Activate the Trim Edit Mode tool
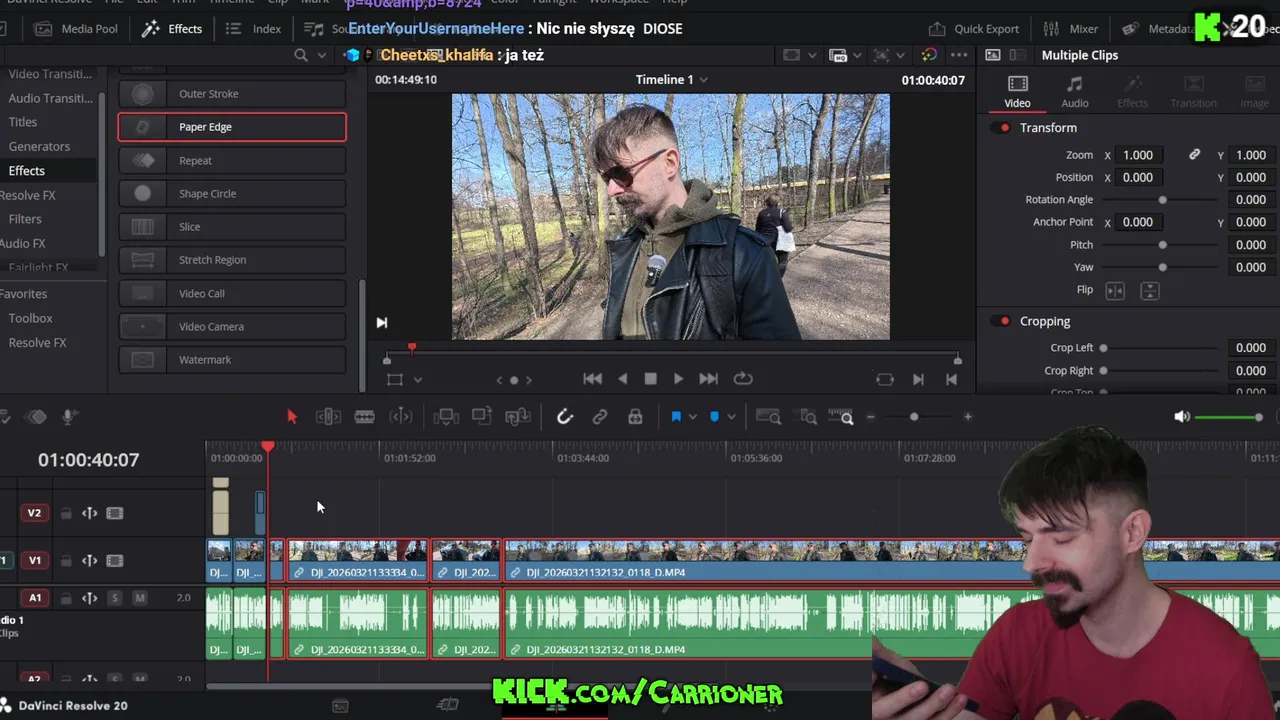 [328, 417]
